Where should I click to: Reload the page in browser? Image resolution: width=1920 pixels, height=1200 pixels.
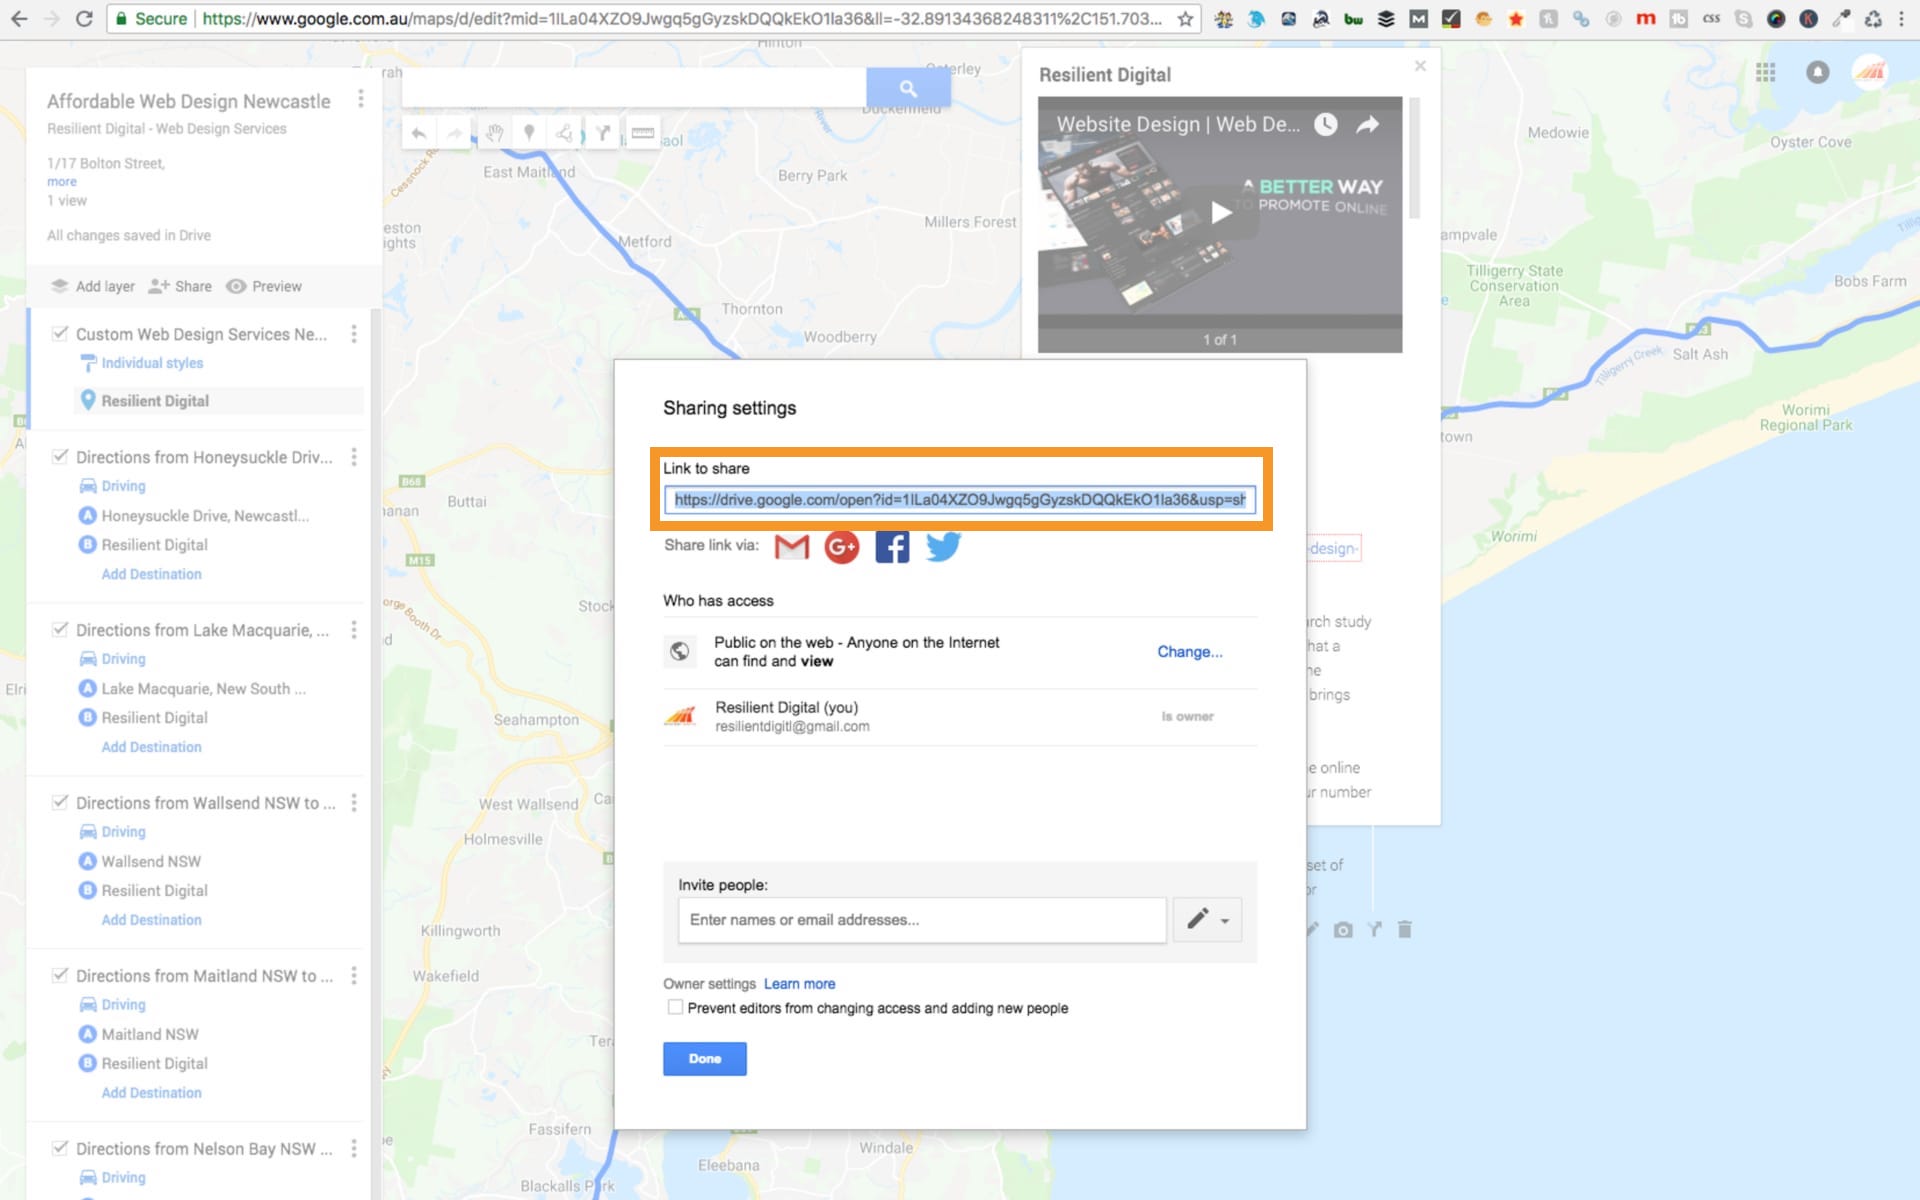point(84,19)
